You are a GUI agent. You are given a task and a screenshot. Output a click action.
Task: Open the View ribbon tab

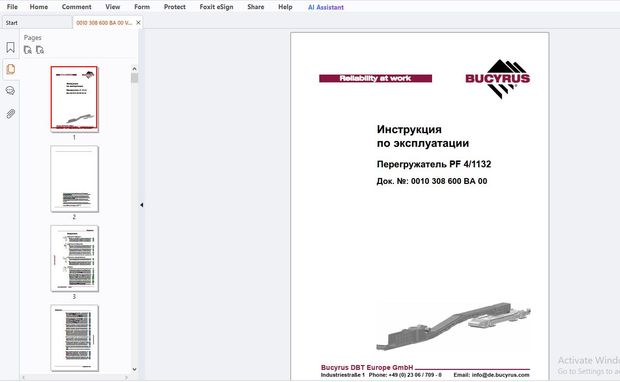113,7
